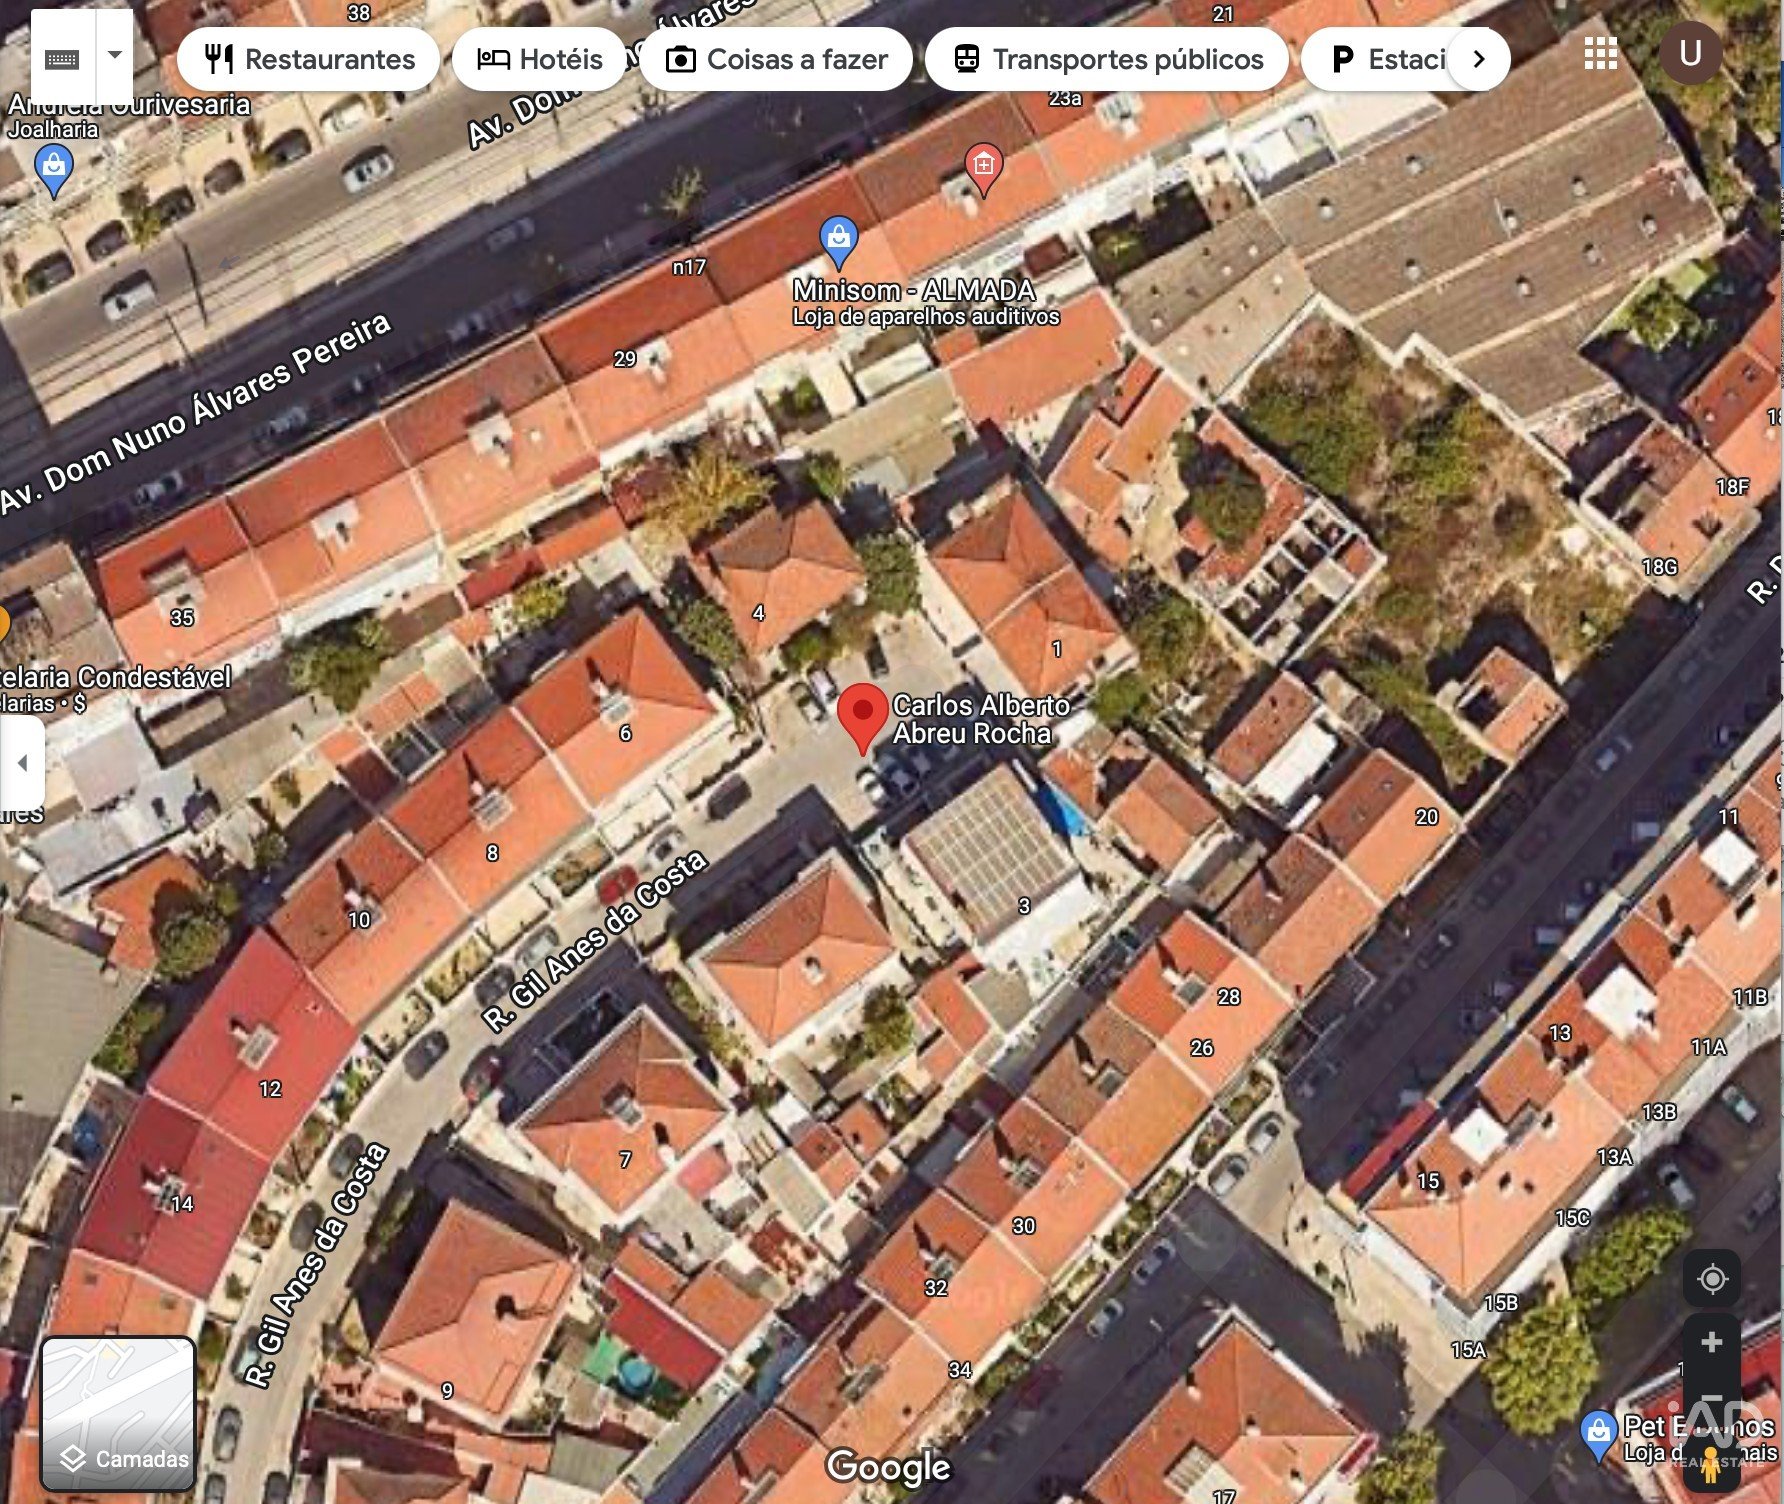Select the Hotéis filter chip
The height and width of the screenshot is (1504, 1784).
(540, 59)
